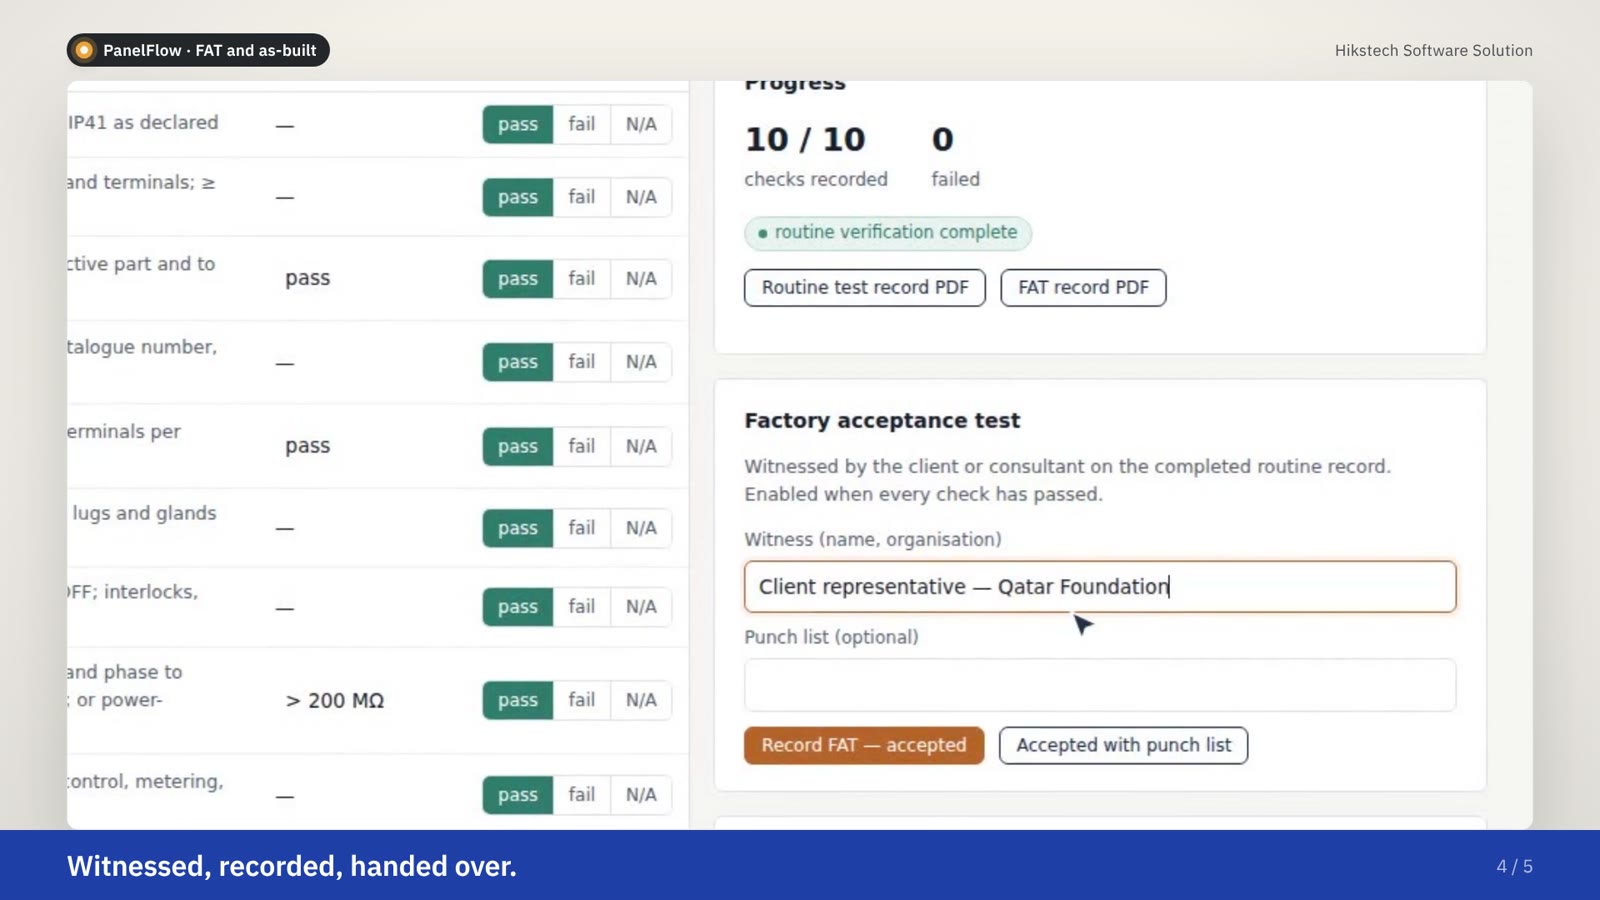
Task: Select fail for the 'and terminals' row
Action: click(581, 197)
